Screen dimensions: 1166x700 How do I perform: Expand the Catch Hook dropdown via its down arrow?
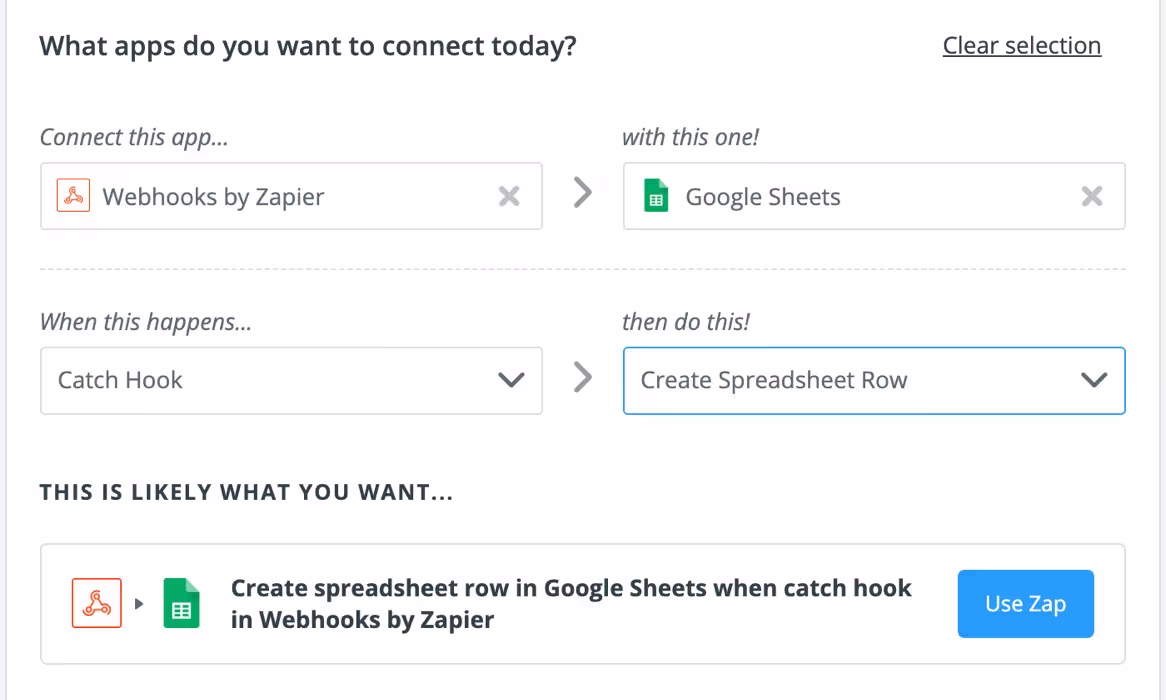pos(511,380)
